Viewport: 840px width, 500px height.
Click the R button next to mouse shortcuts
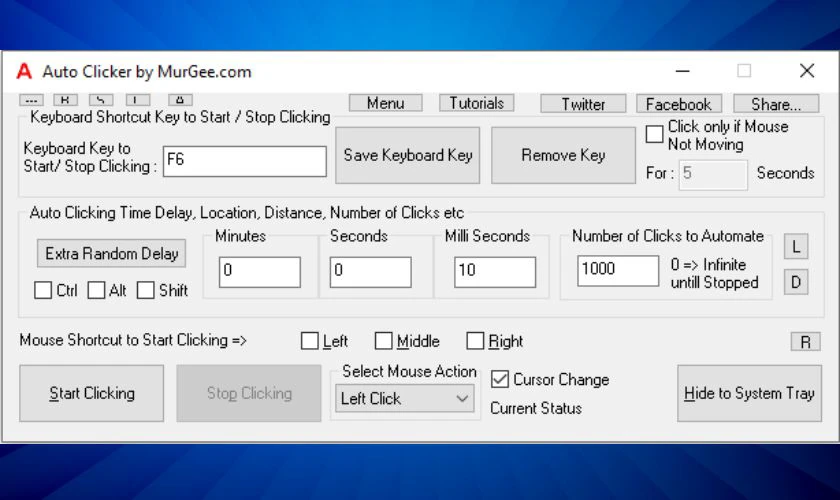click(x=806, y=342)
